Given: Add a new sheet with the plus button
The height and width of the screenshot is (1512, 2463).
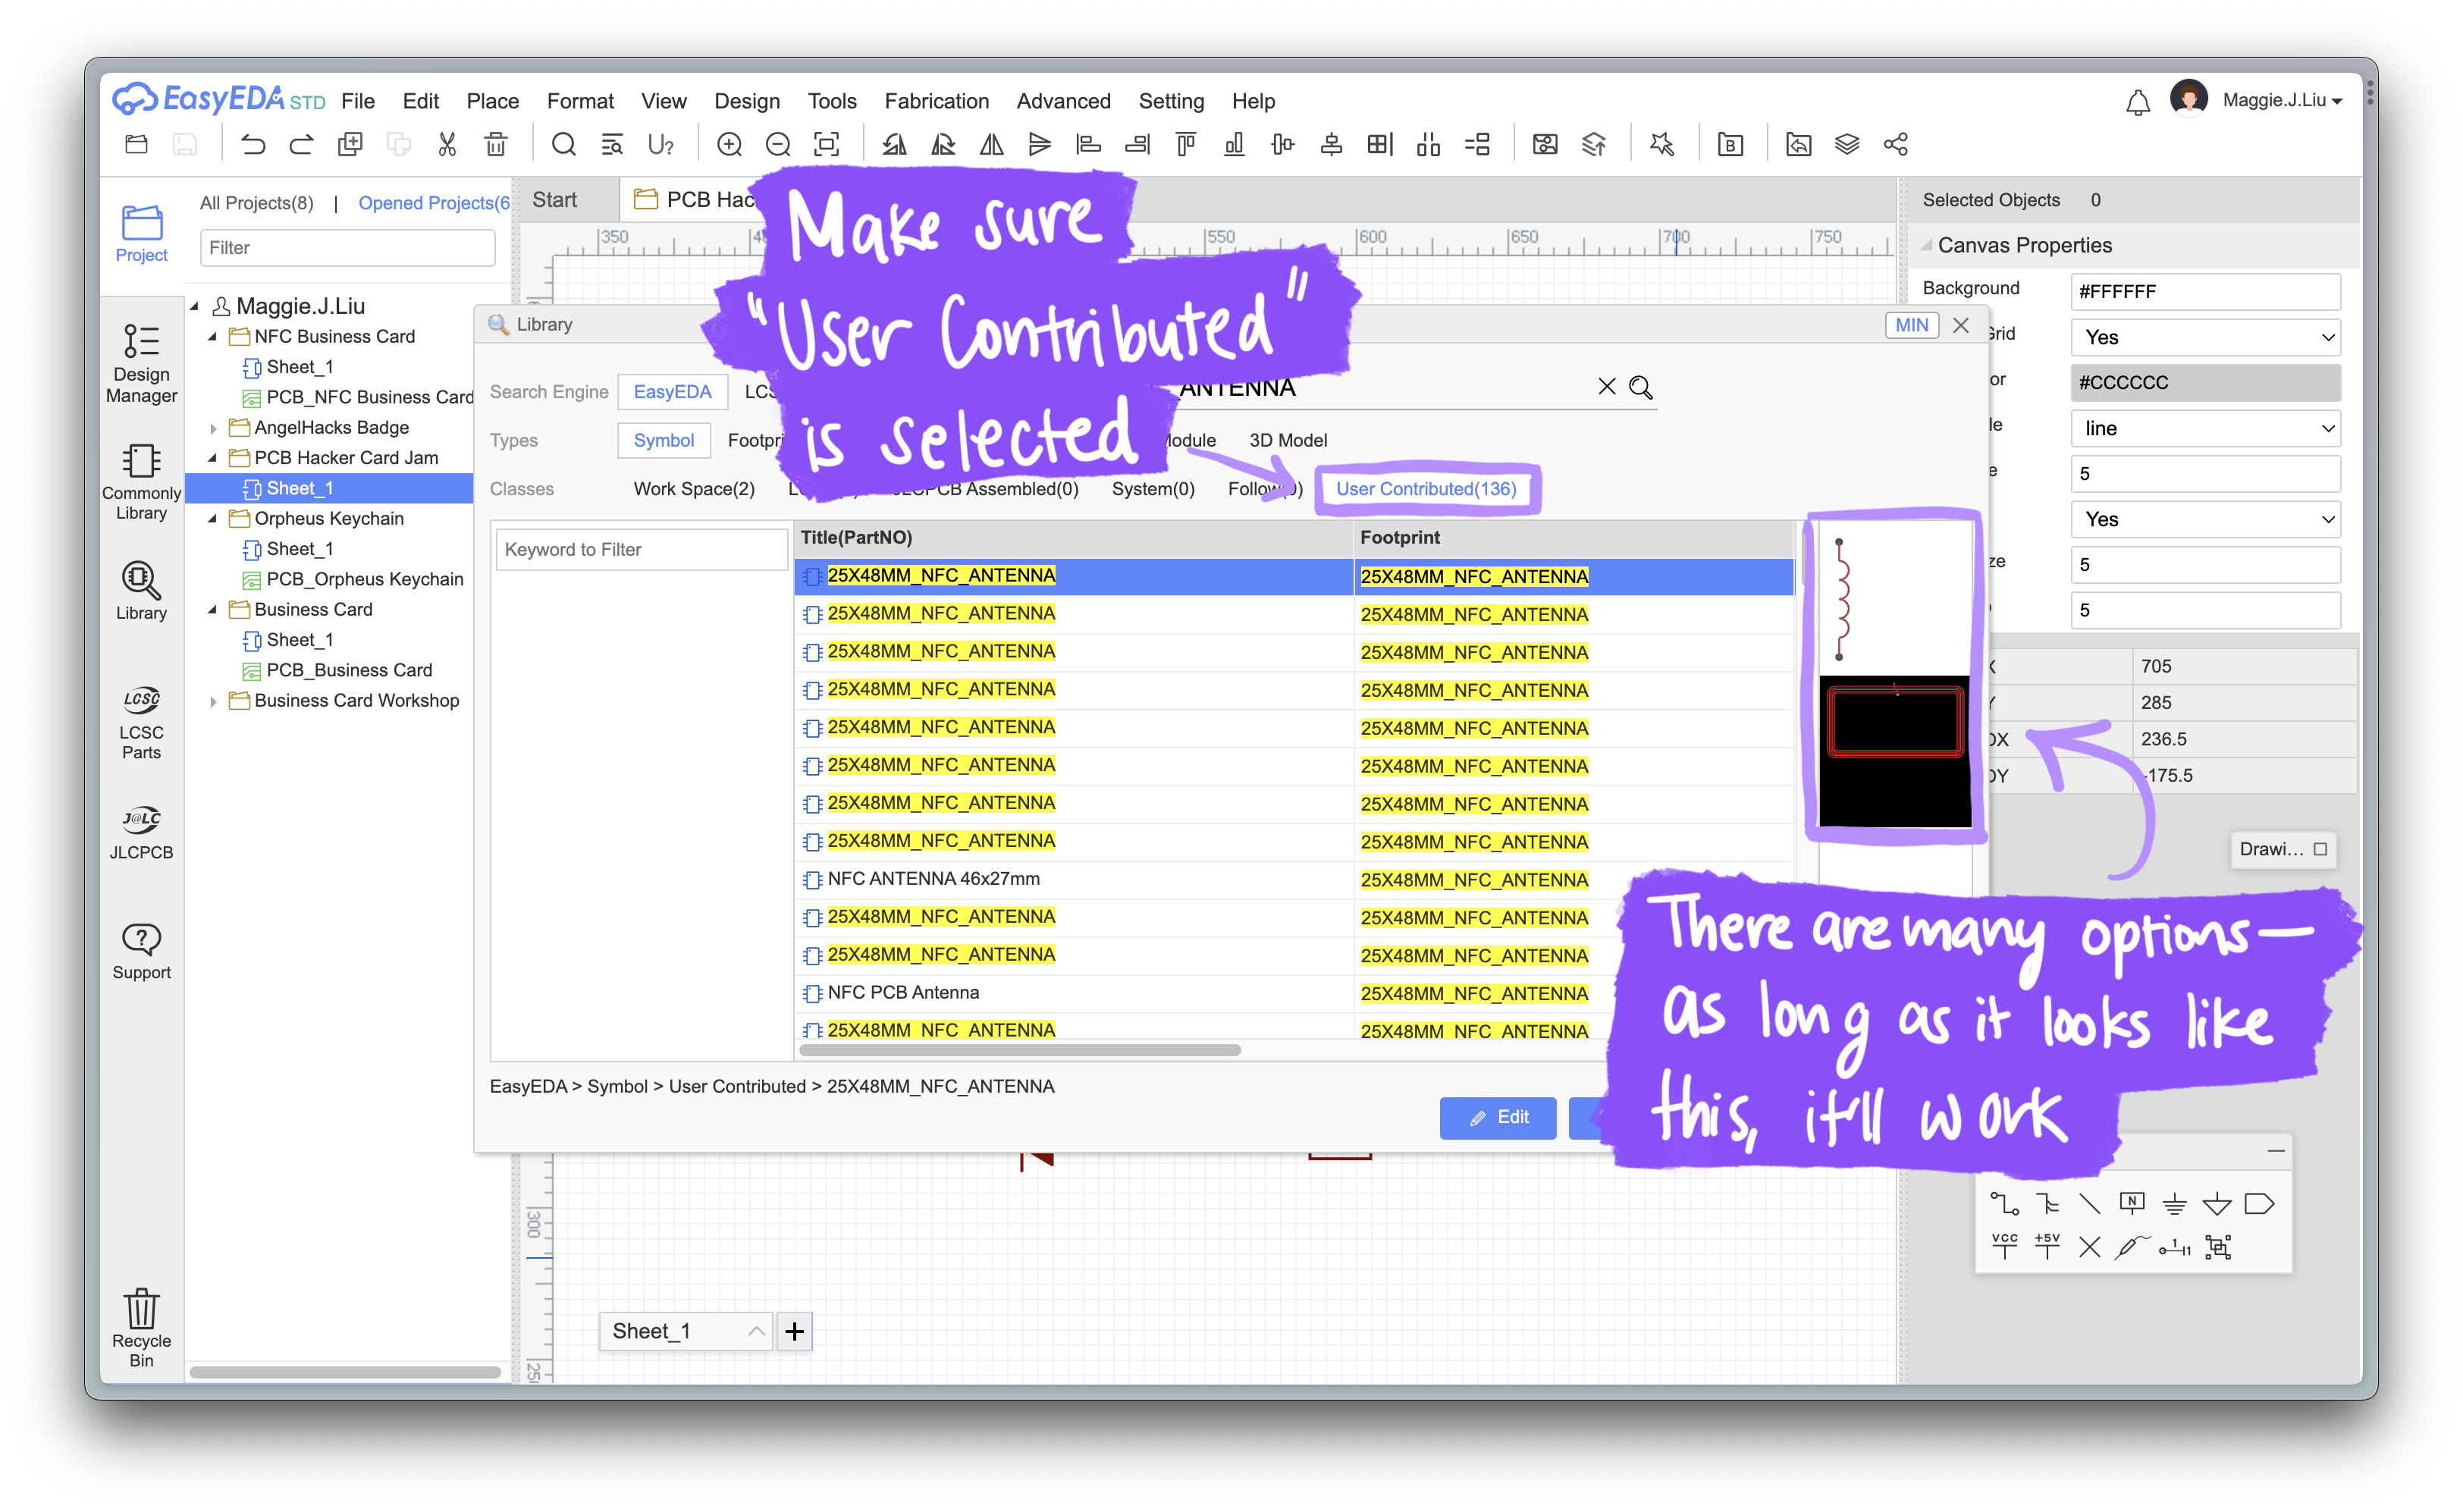Looking at the screenshot, I should (794, 1331).
